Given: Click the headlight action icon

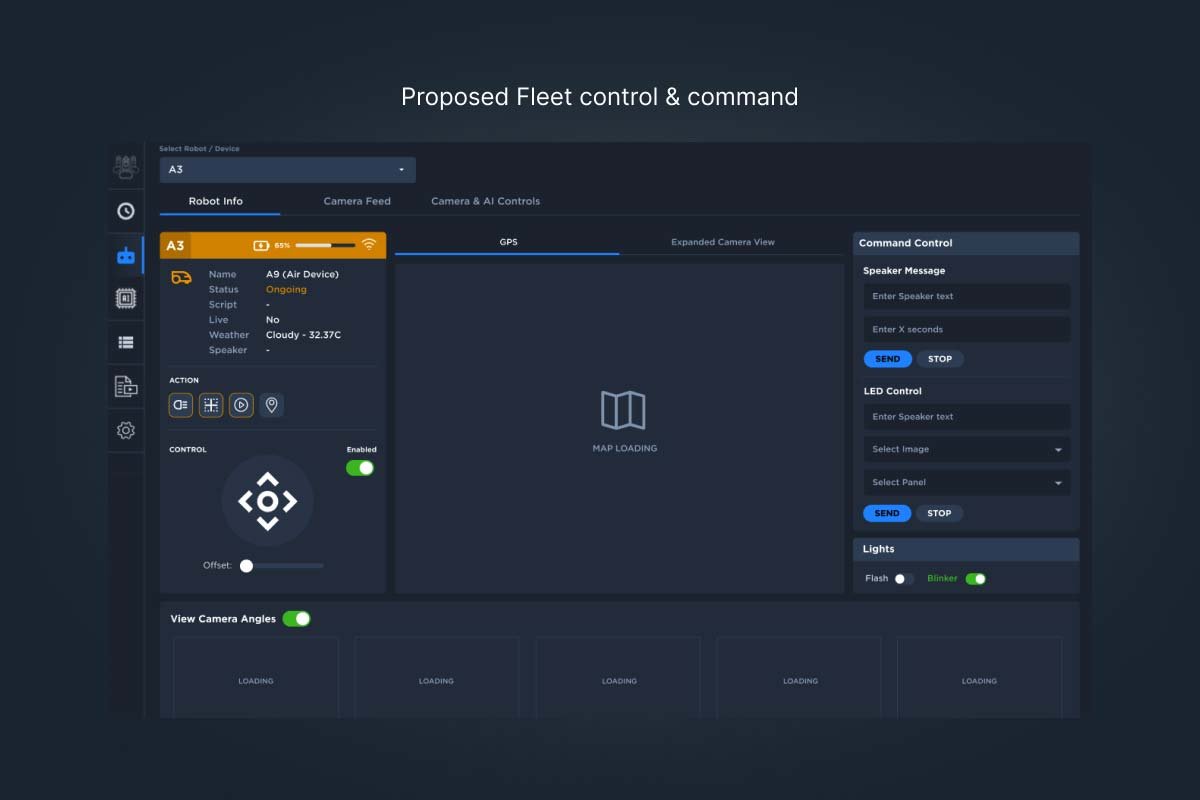Looking at the screenshot, I should (181, 405).
